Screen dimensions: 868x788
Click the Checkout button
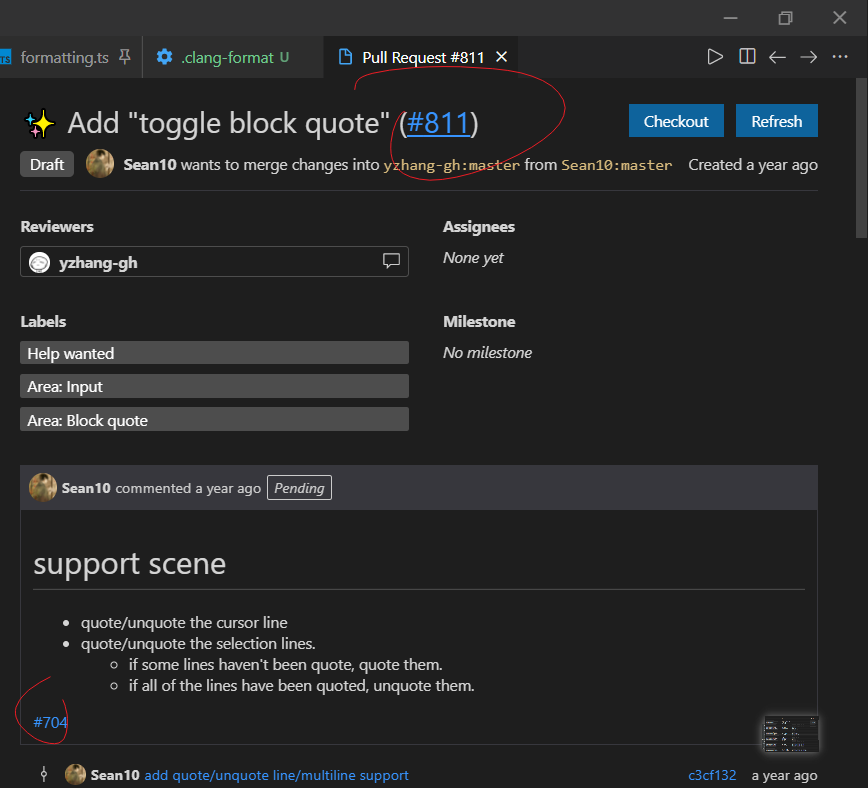(x=676, y=120)
